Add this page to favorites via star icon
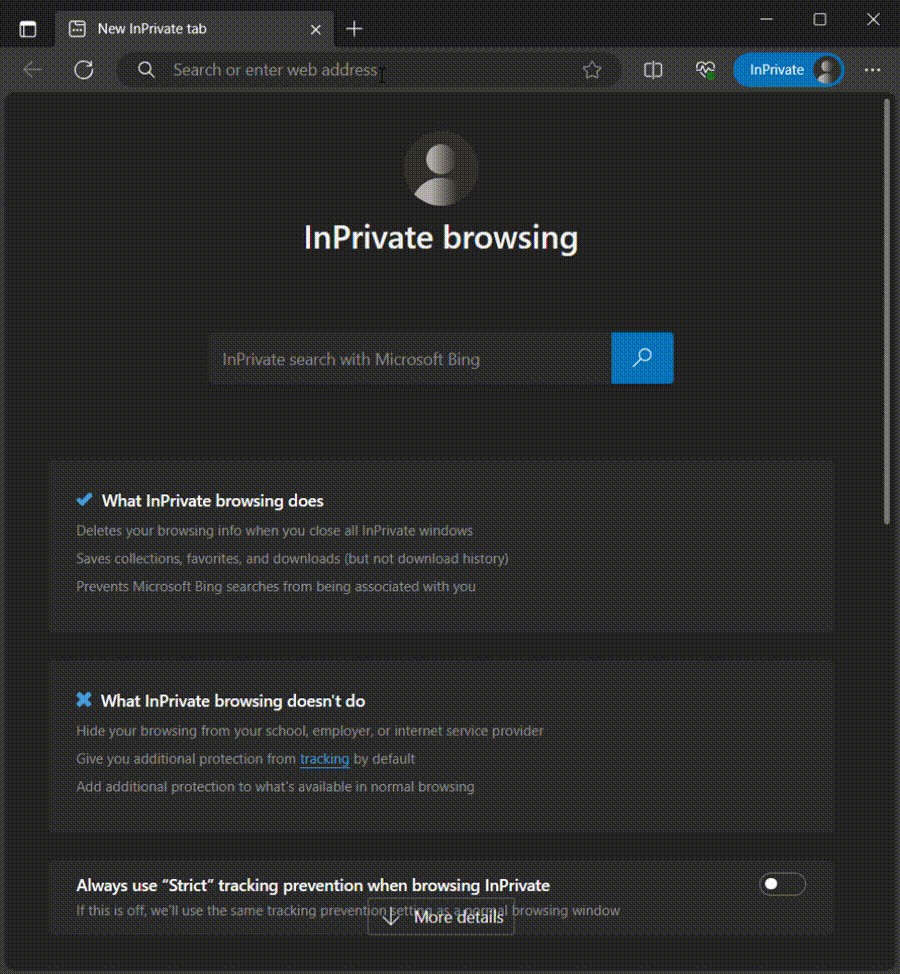 pos(592,70)
